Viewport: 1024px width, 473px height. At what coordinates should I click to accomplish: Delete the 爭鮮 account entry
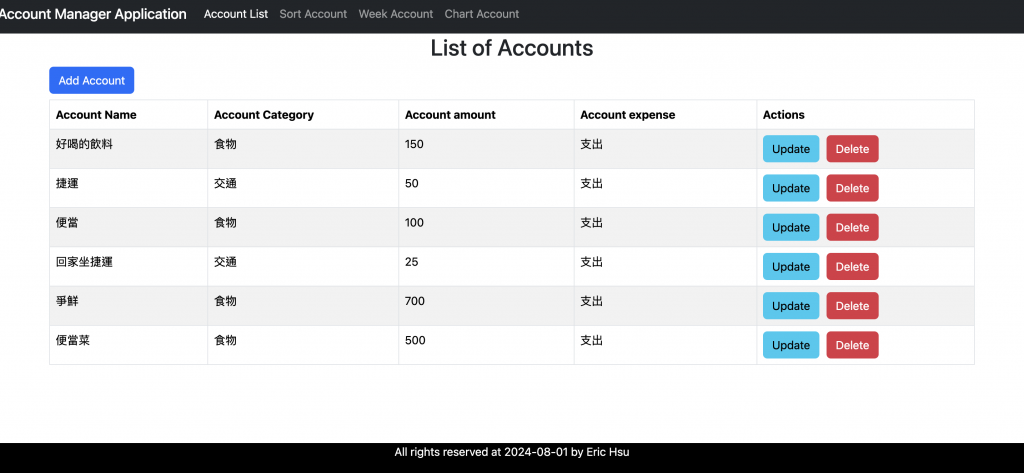click(x=852, y=306)
